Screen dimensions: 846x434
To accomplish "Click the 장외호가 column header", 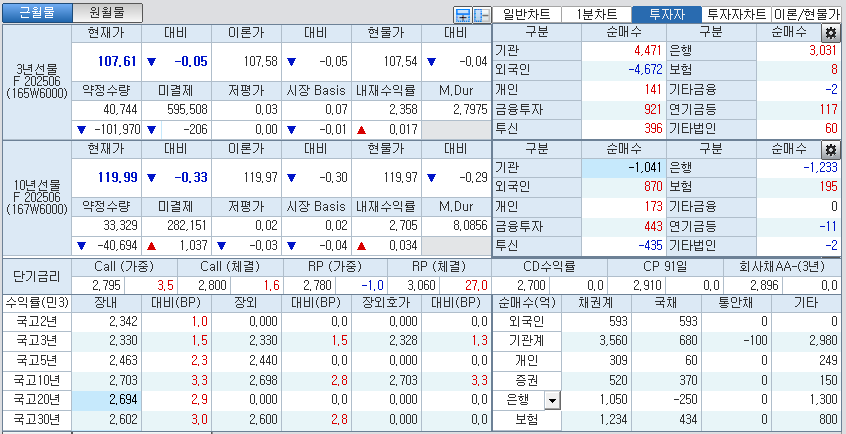I will point(387,303).
